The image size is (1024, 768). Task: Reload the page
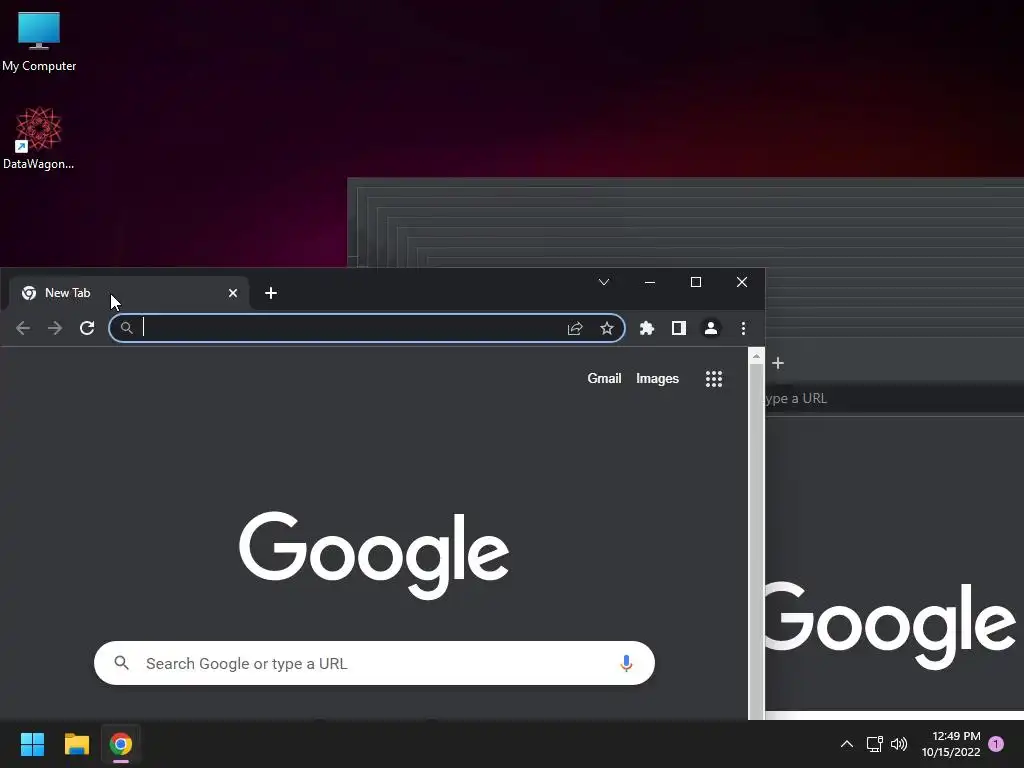pos(87,328)
